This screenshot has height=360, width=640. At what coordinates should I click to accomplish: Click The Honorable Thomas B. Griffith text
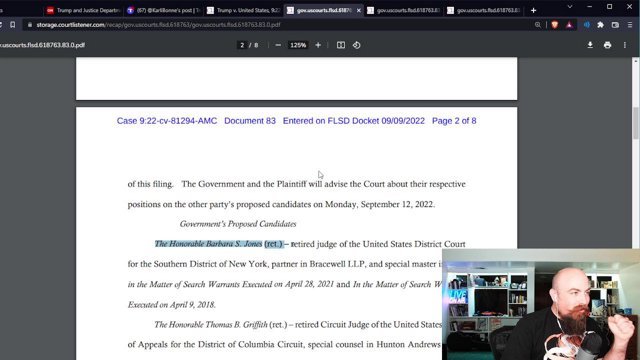[x=211, y=325]
